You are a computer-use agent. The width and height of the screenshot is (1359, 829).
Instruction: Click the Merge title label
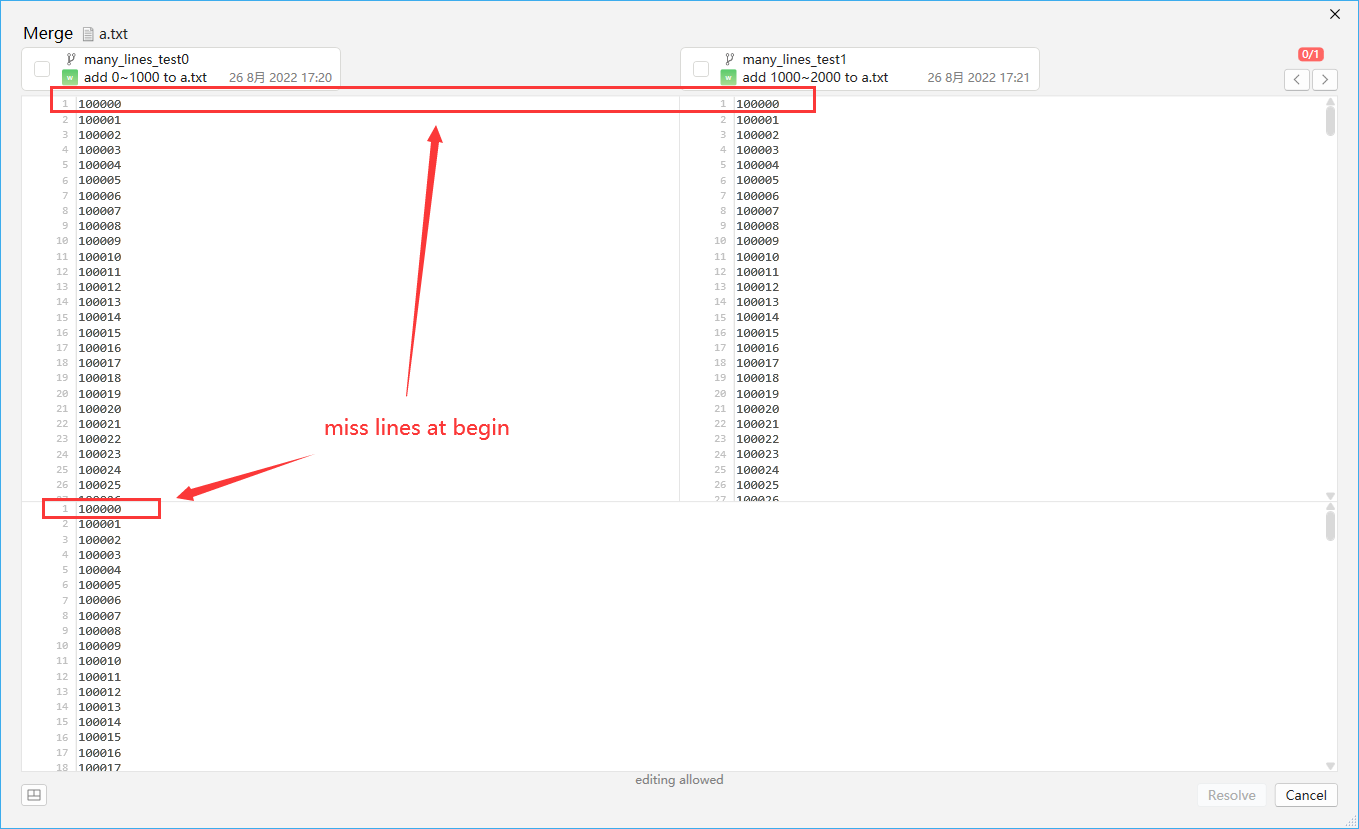47,33
